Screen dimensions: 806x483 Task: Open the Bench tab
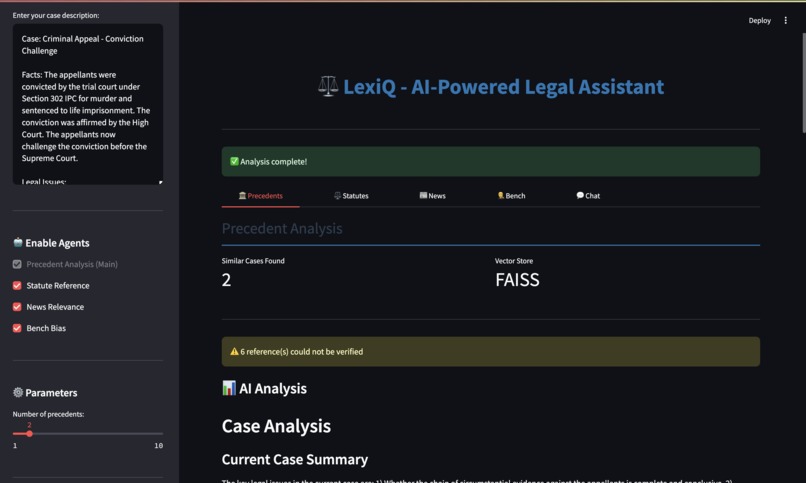click(511, 196)
